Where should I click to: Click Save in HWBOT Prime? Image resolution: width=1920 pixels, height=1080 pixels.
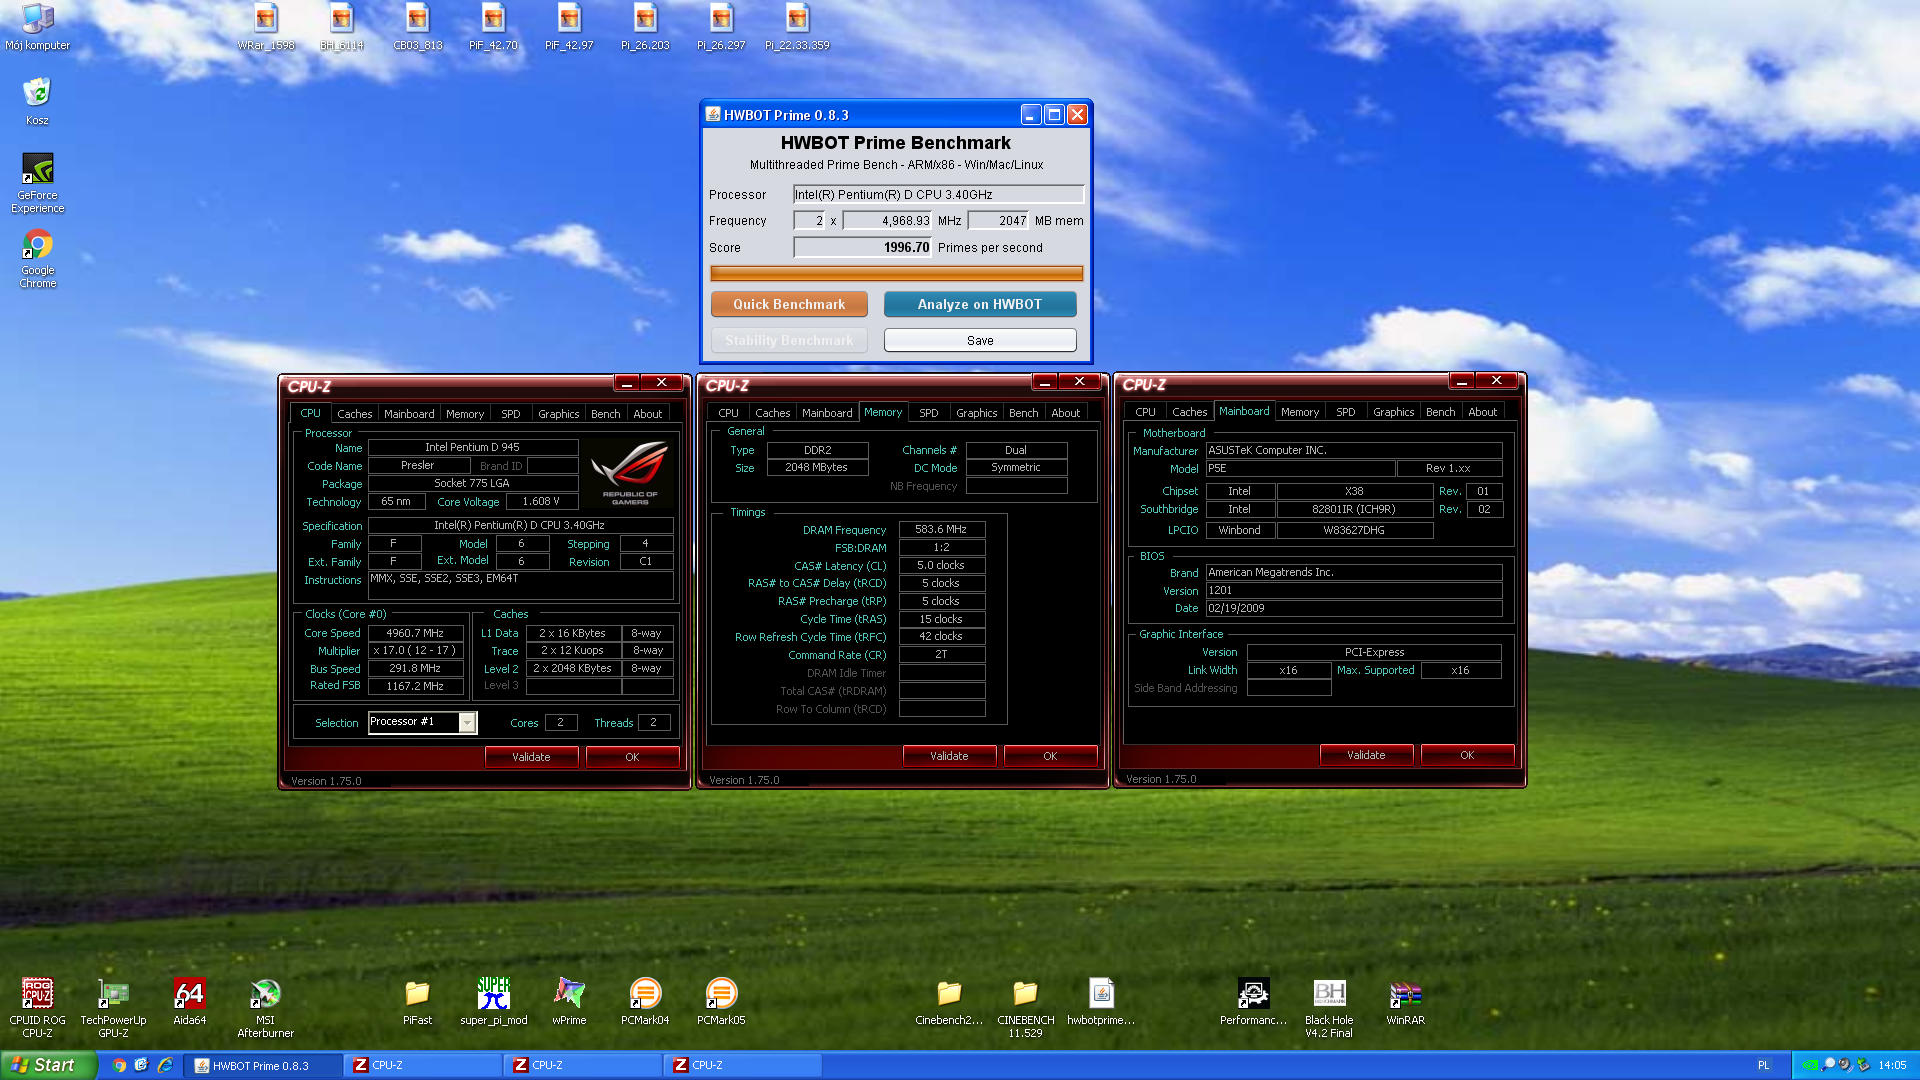click(980, 341)
